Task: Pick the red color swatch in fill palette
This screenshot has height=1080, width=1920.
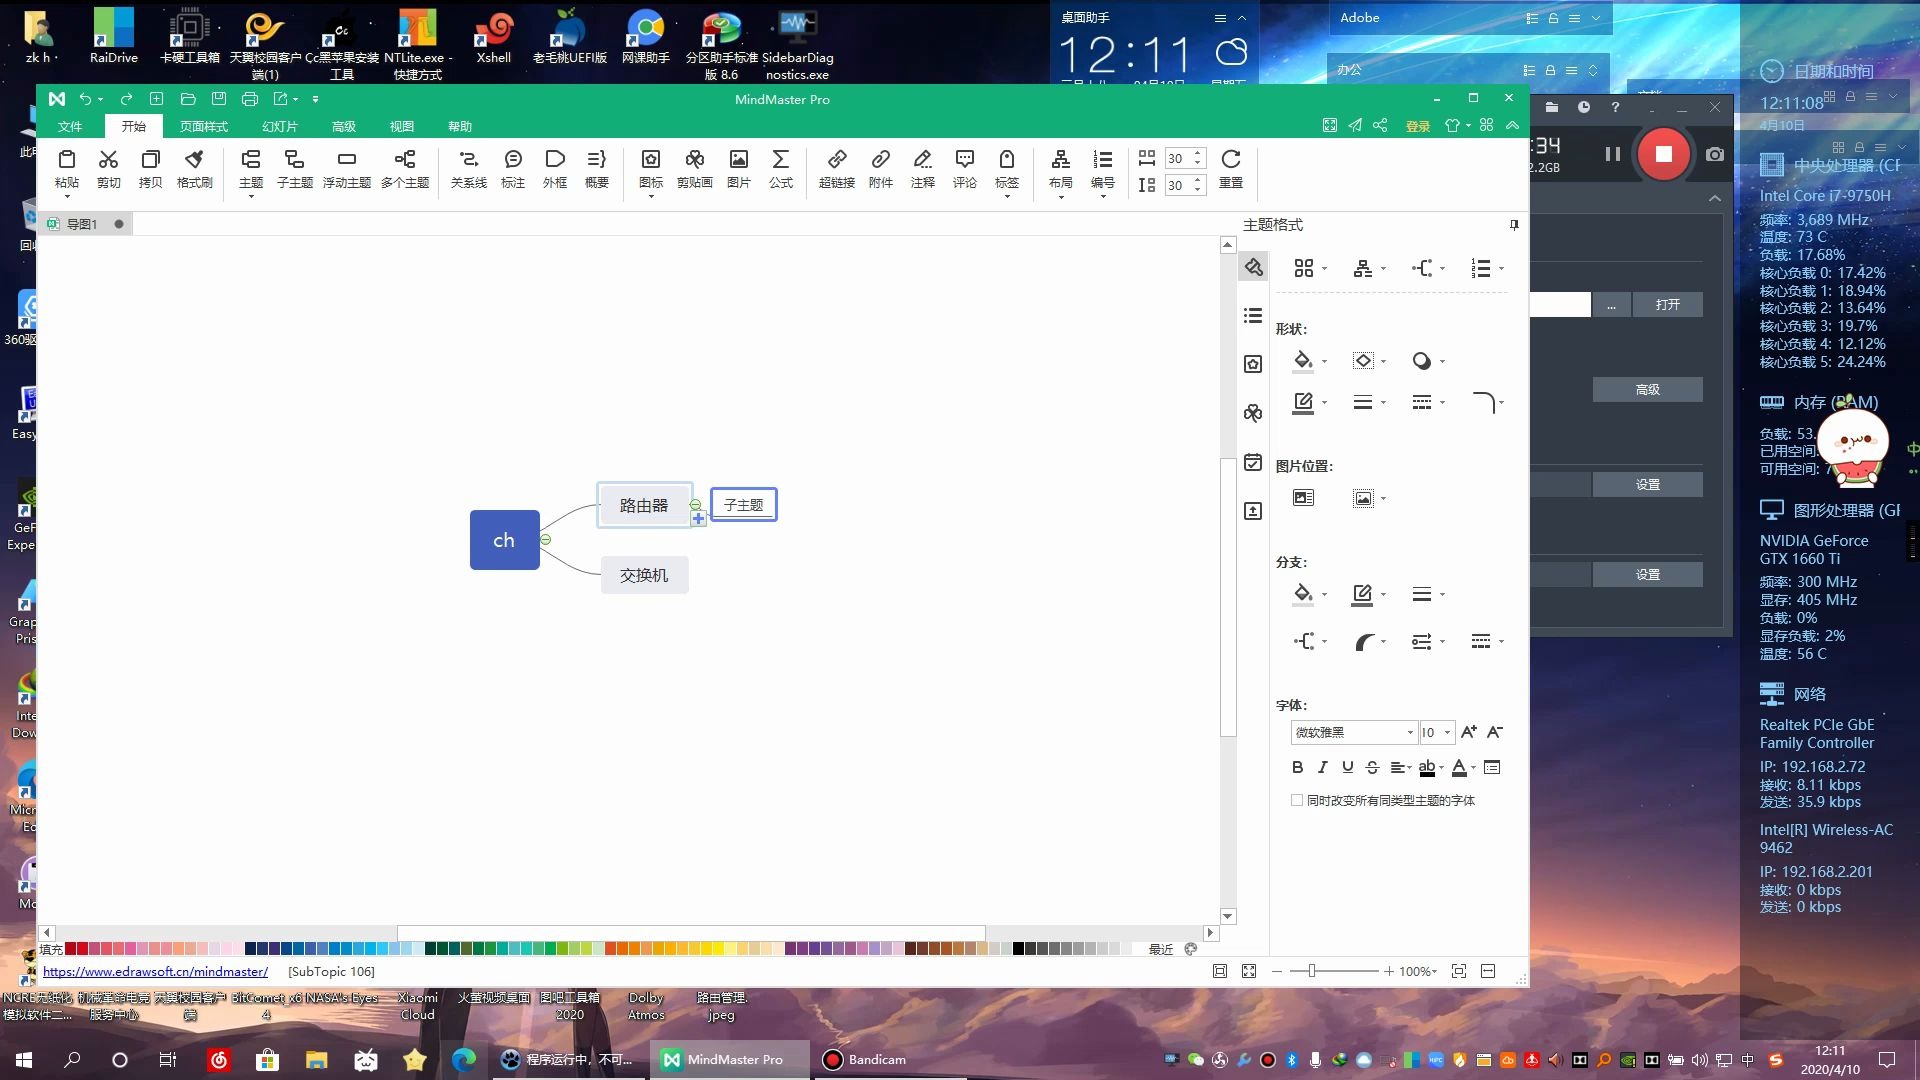Action: [x=82, y=949]
